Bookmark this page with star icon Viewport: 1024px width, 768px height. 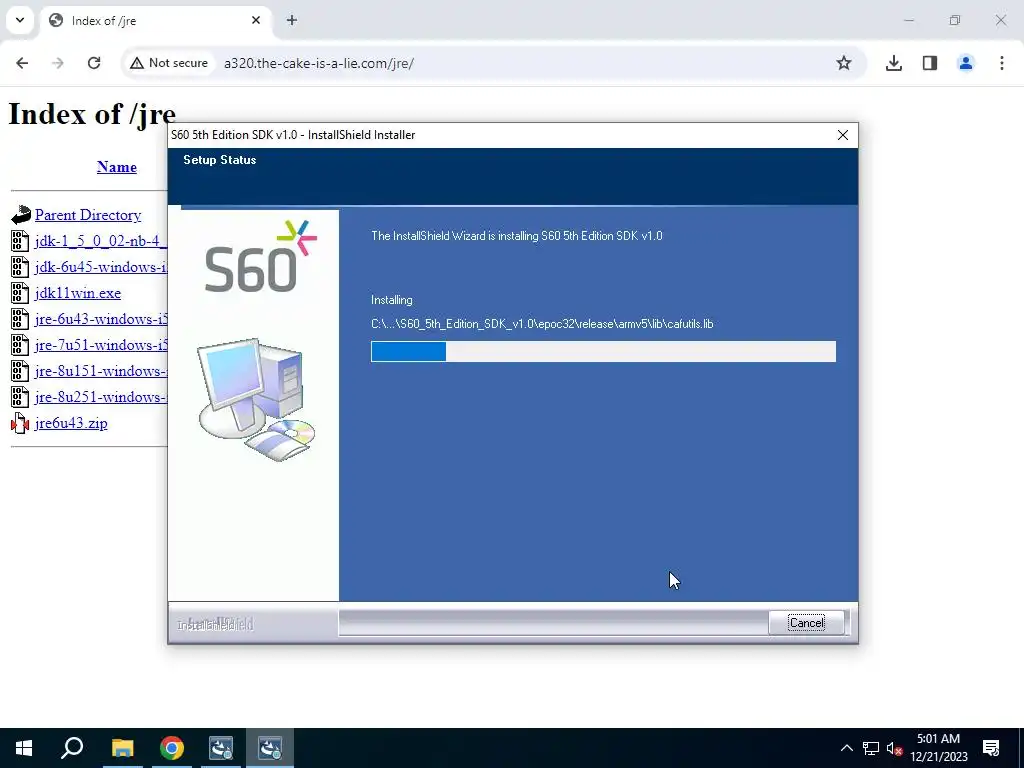coord(844,63)
